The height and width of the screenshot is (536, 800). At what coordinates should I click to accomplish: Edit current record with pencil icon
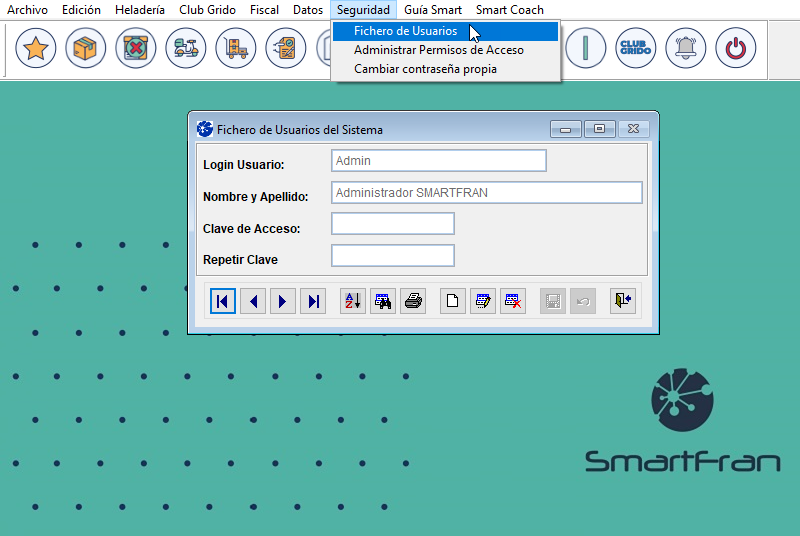click(483, 301)
